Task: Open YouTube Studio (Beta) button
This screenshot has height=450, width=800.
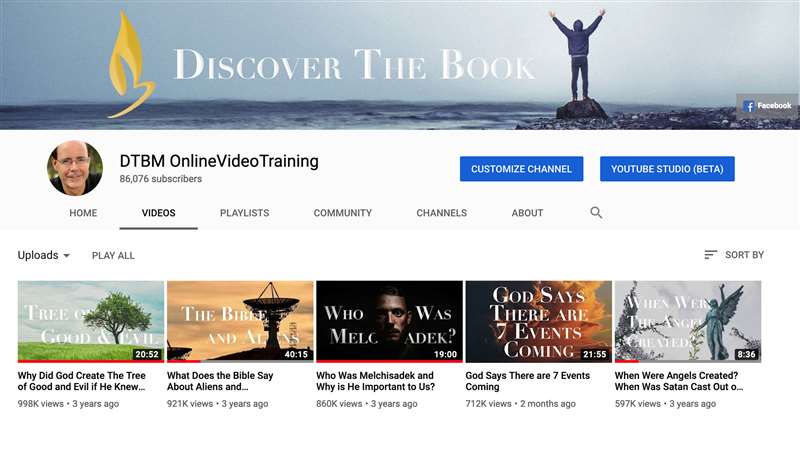Action: click(x=667, y=169)
